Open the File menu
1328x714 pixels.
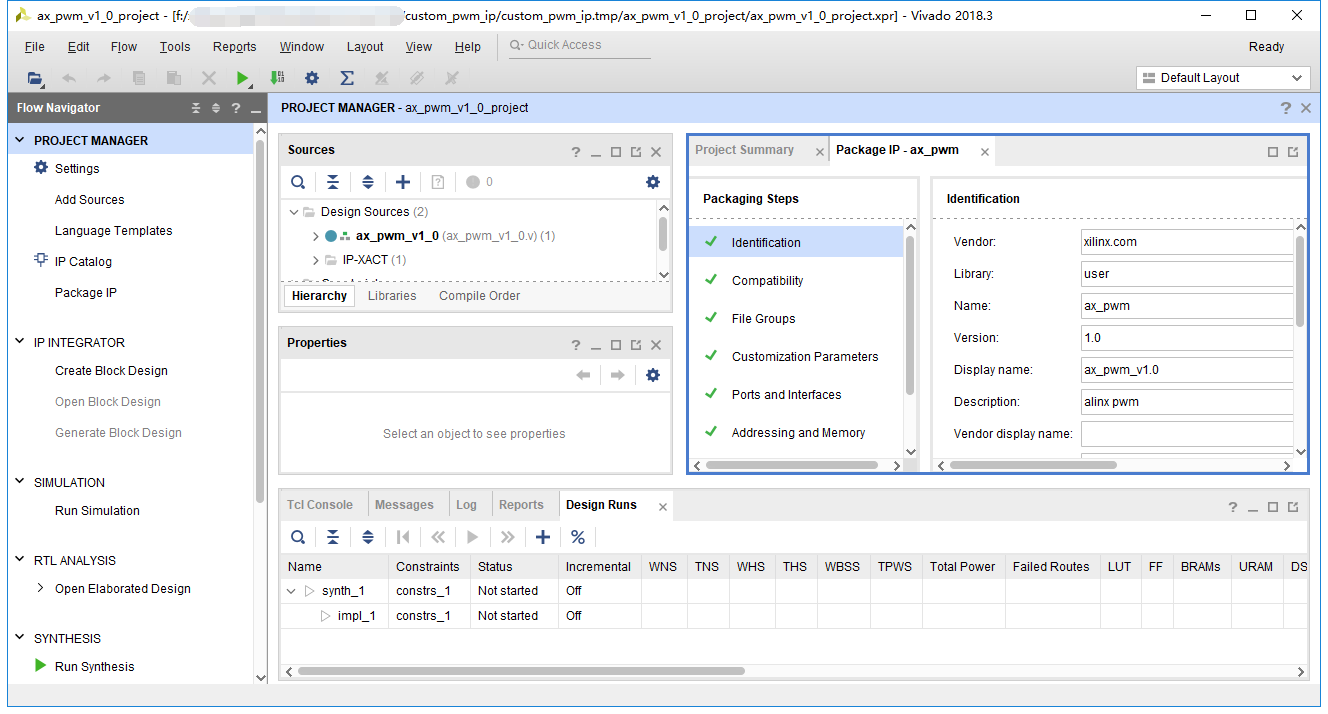point(35,47)
